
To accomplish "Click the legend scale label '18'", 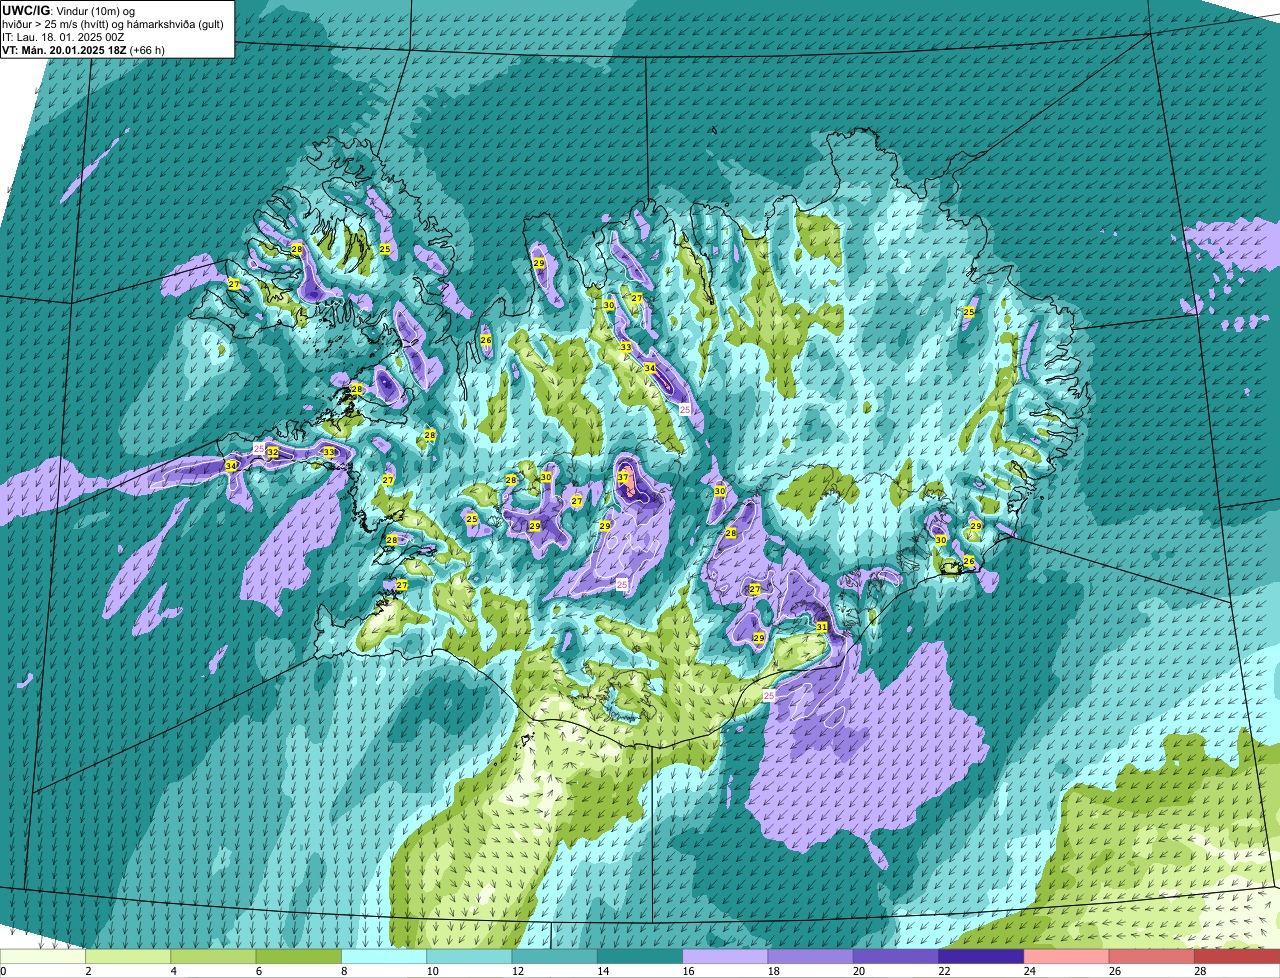I will pos(773,971).
